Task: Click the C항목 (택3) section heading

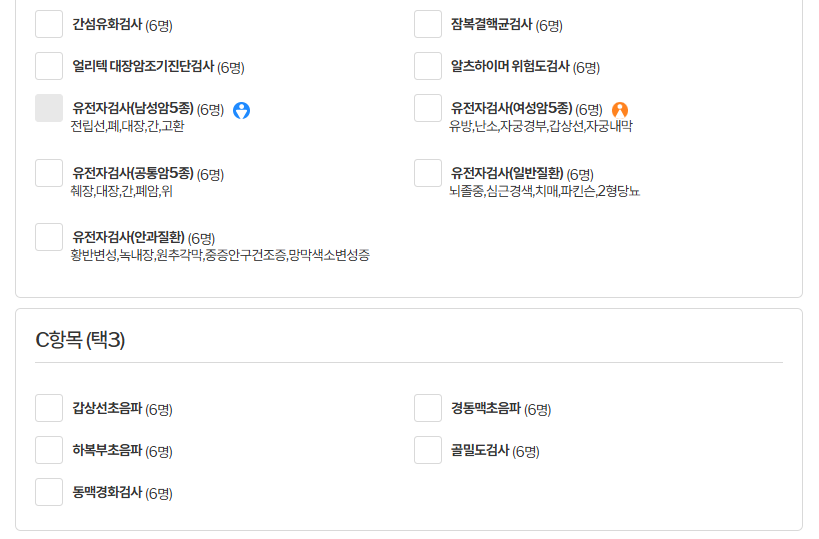Action: pyautogui.click(x=80, y=340)
